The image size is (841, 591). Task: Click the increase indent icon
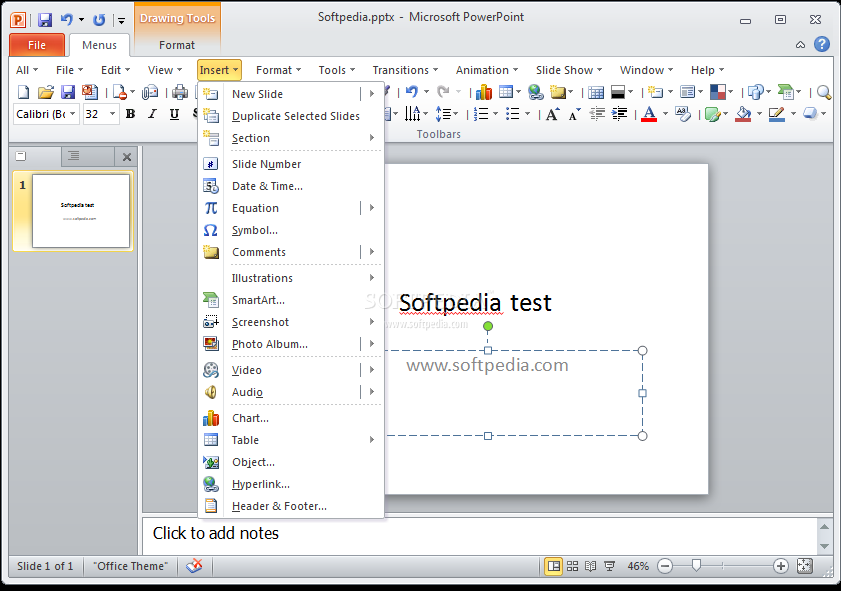click(x=619, y=114)
